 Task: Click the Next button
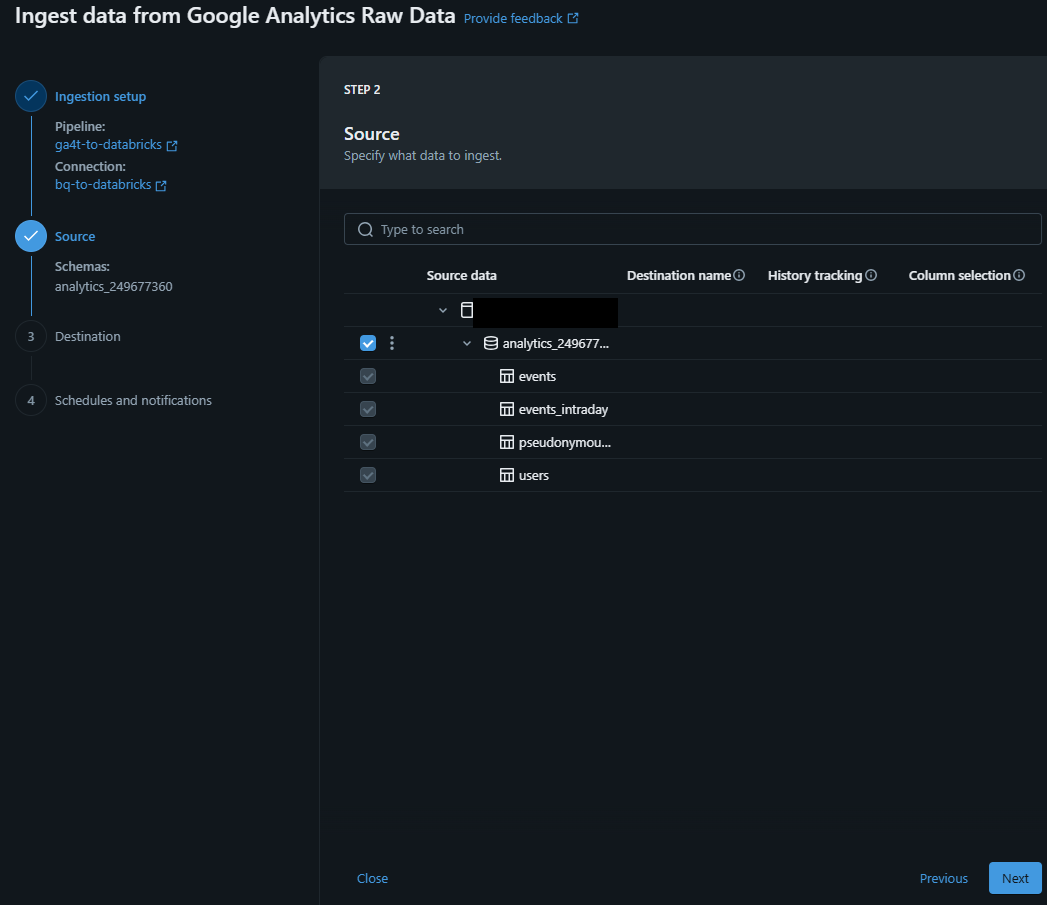(x=1015, y=878)
